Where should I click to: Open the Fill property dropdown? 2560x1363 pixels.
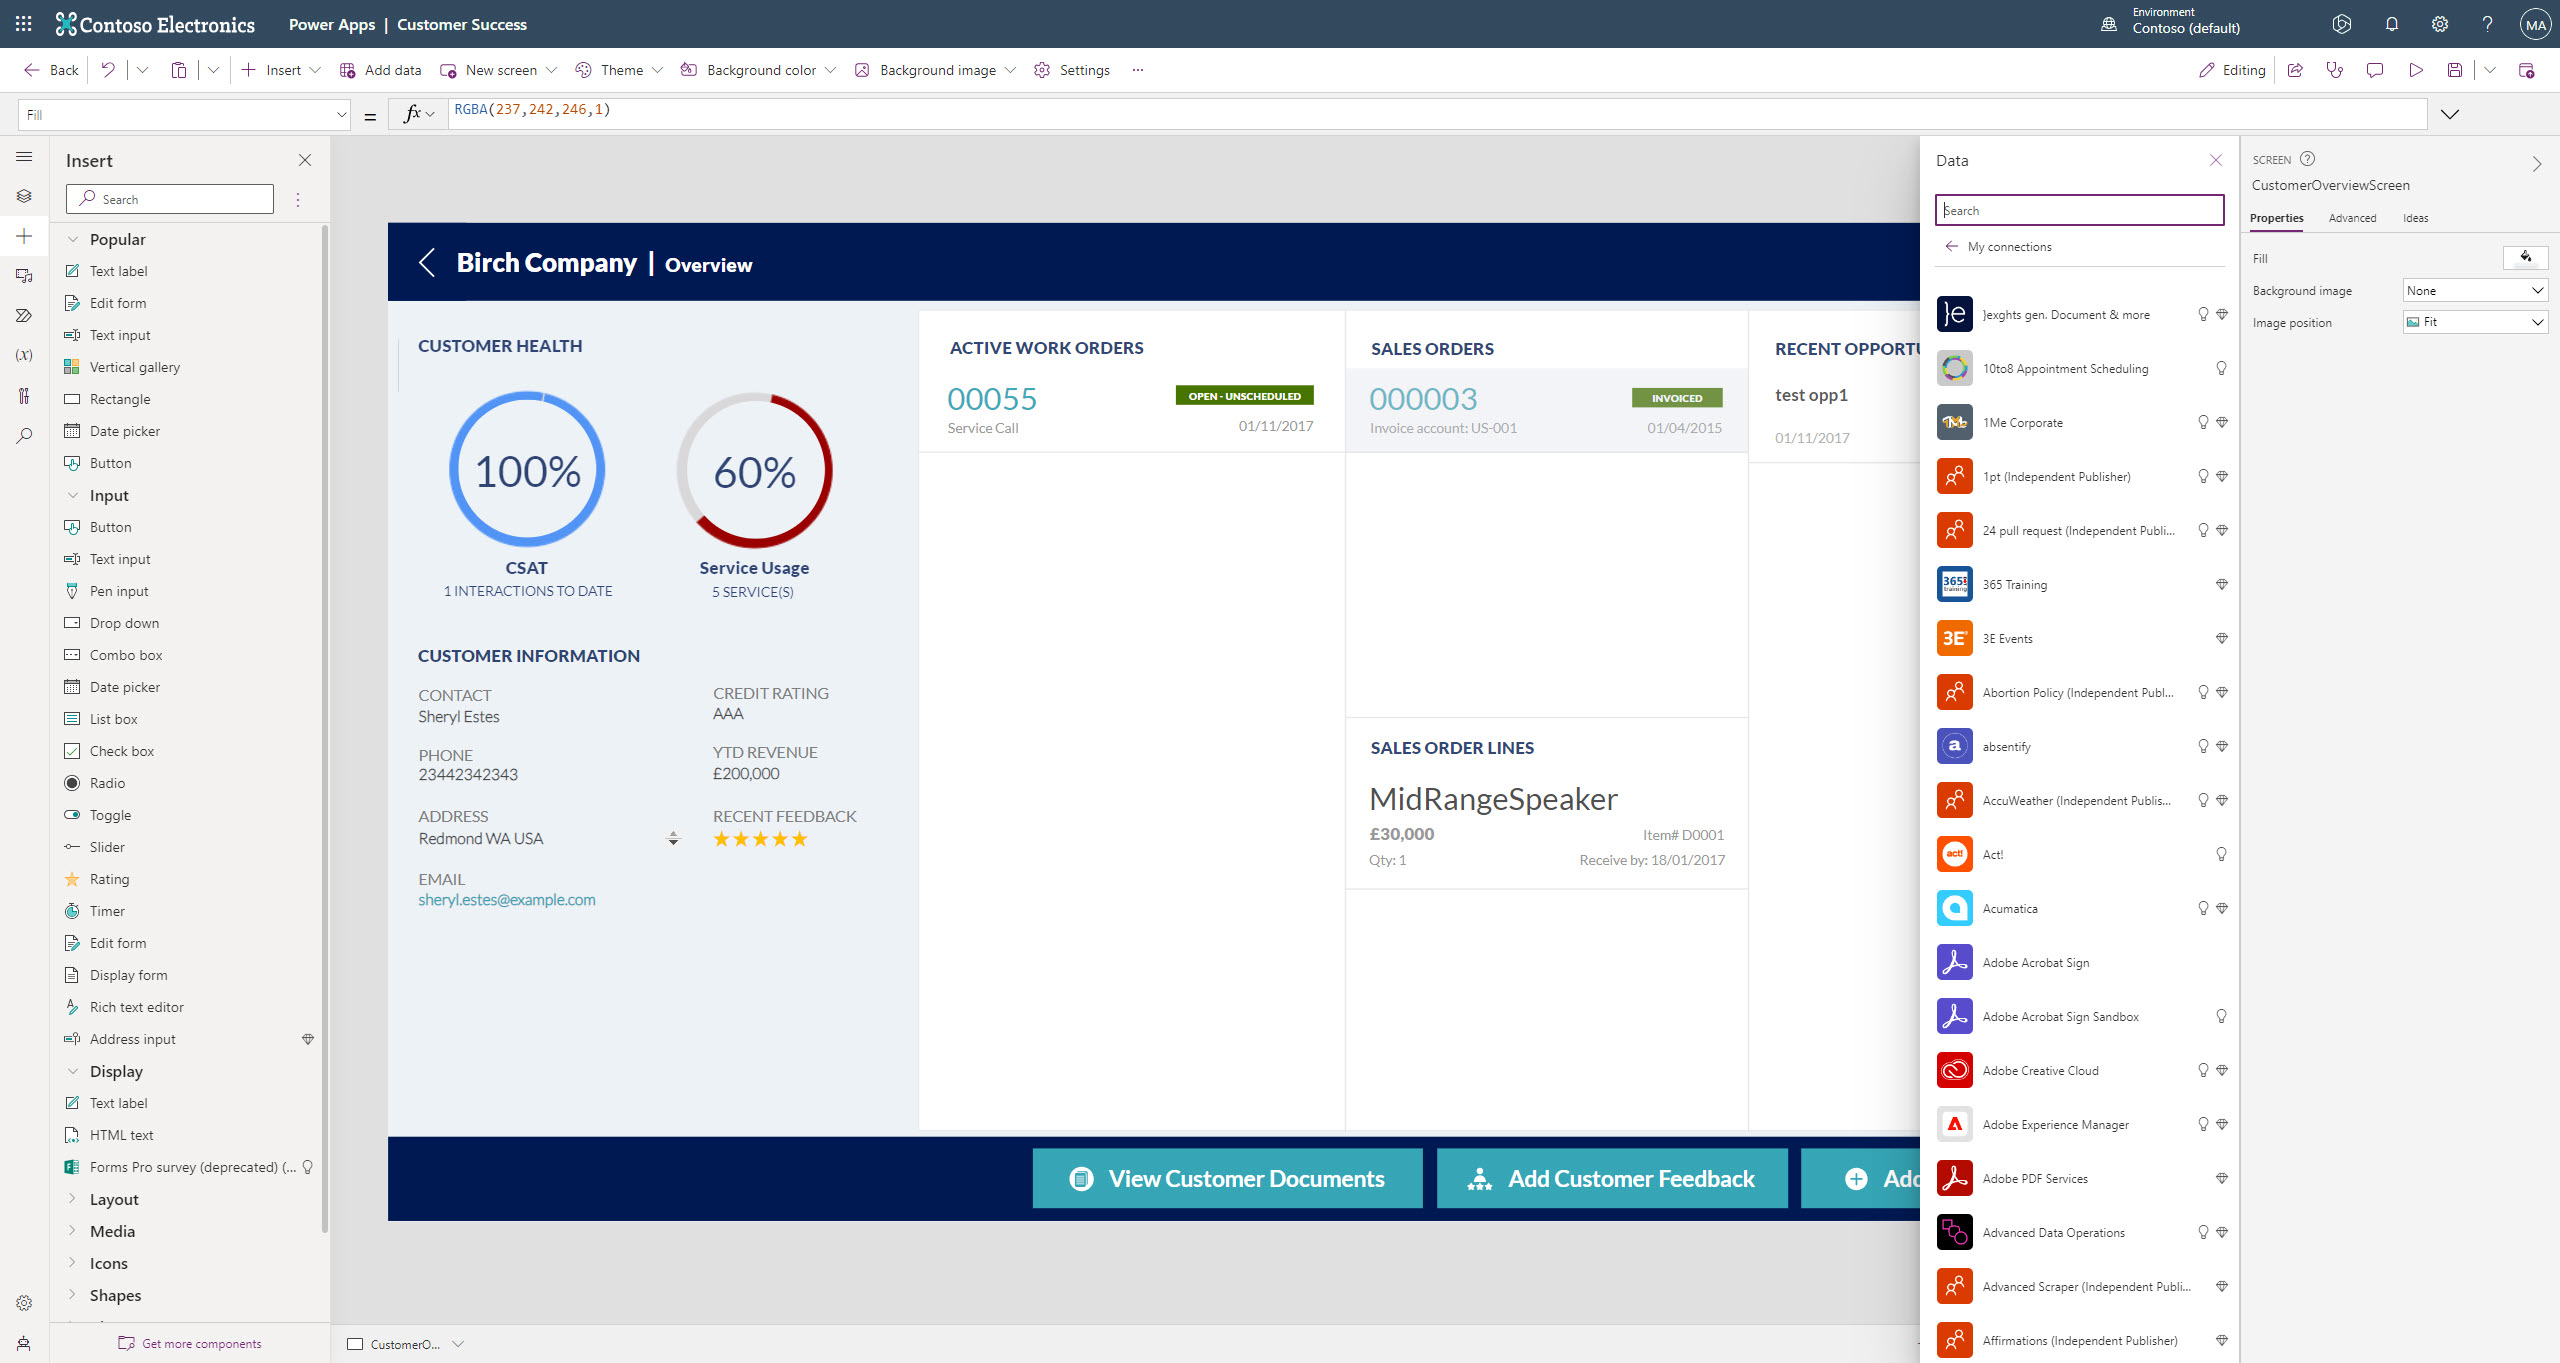coord(184,115)
